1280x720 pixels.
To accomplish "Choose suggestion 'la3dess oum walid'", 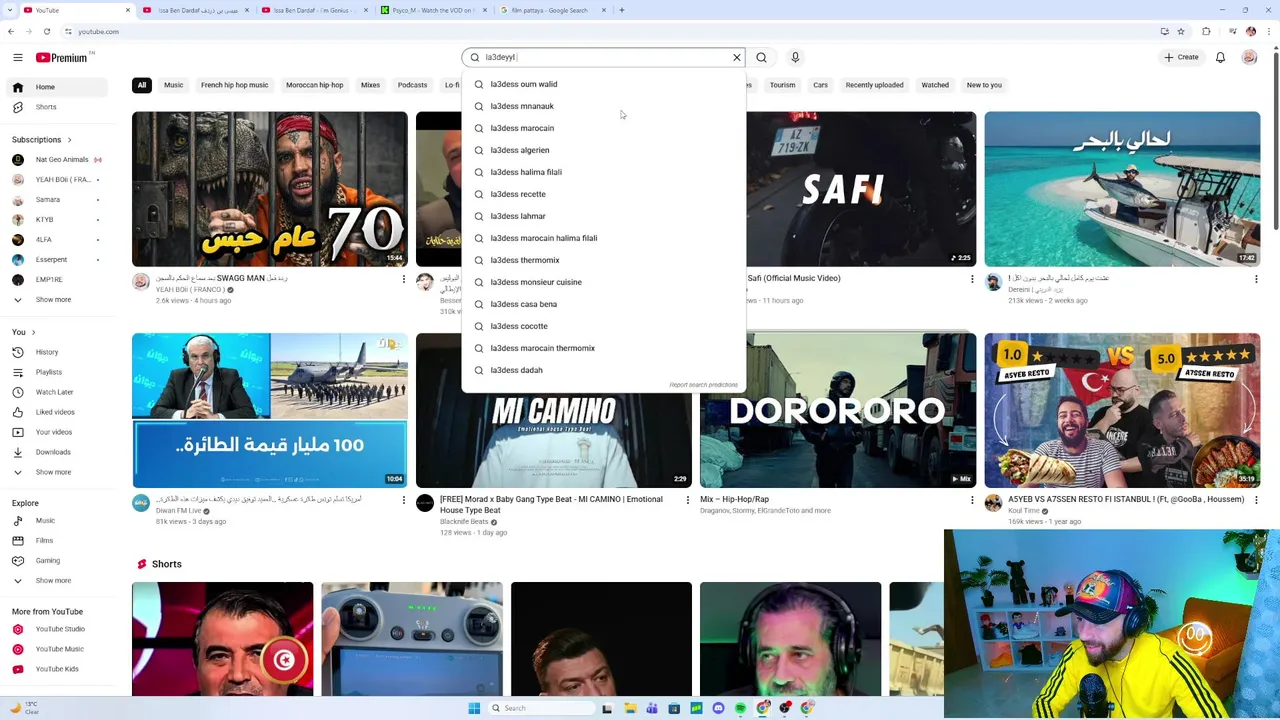I will (603, 84).
